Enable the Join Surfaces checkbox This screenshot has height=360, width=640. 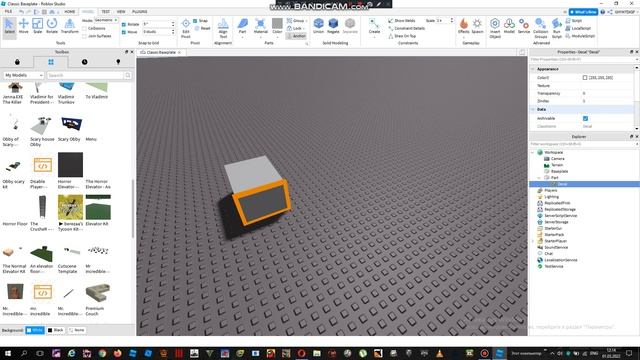point(84,36)
